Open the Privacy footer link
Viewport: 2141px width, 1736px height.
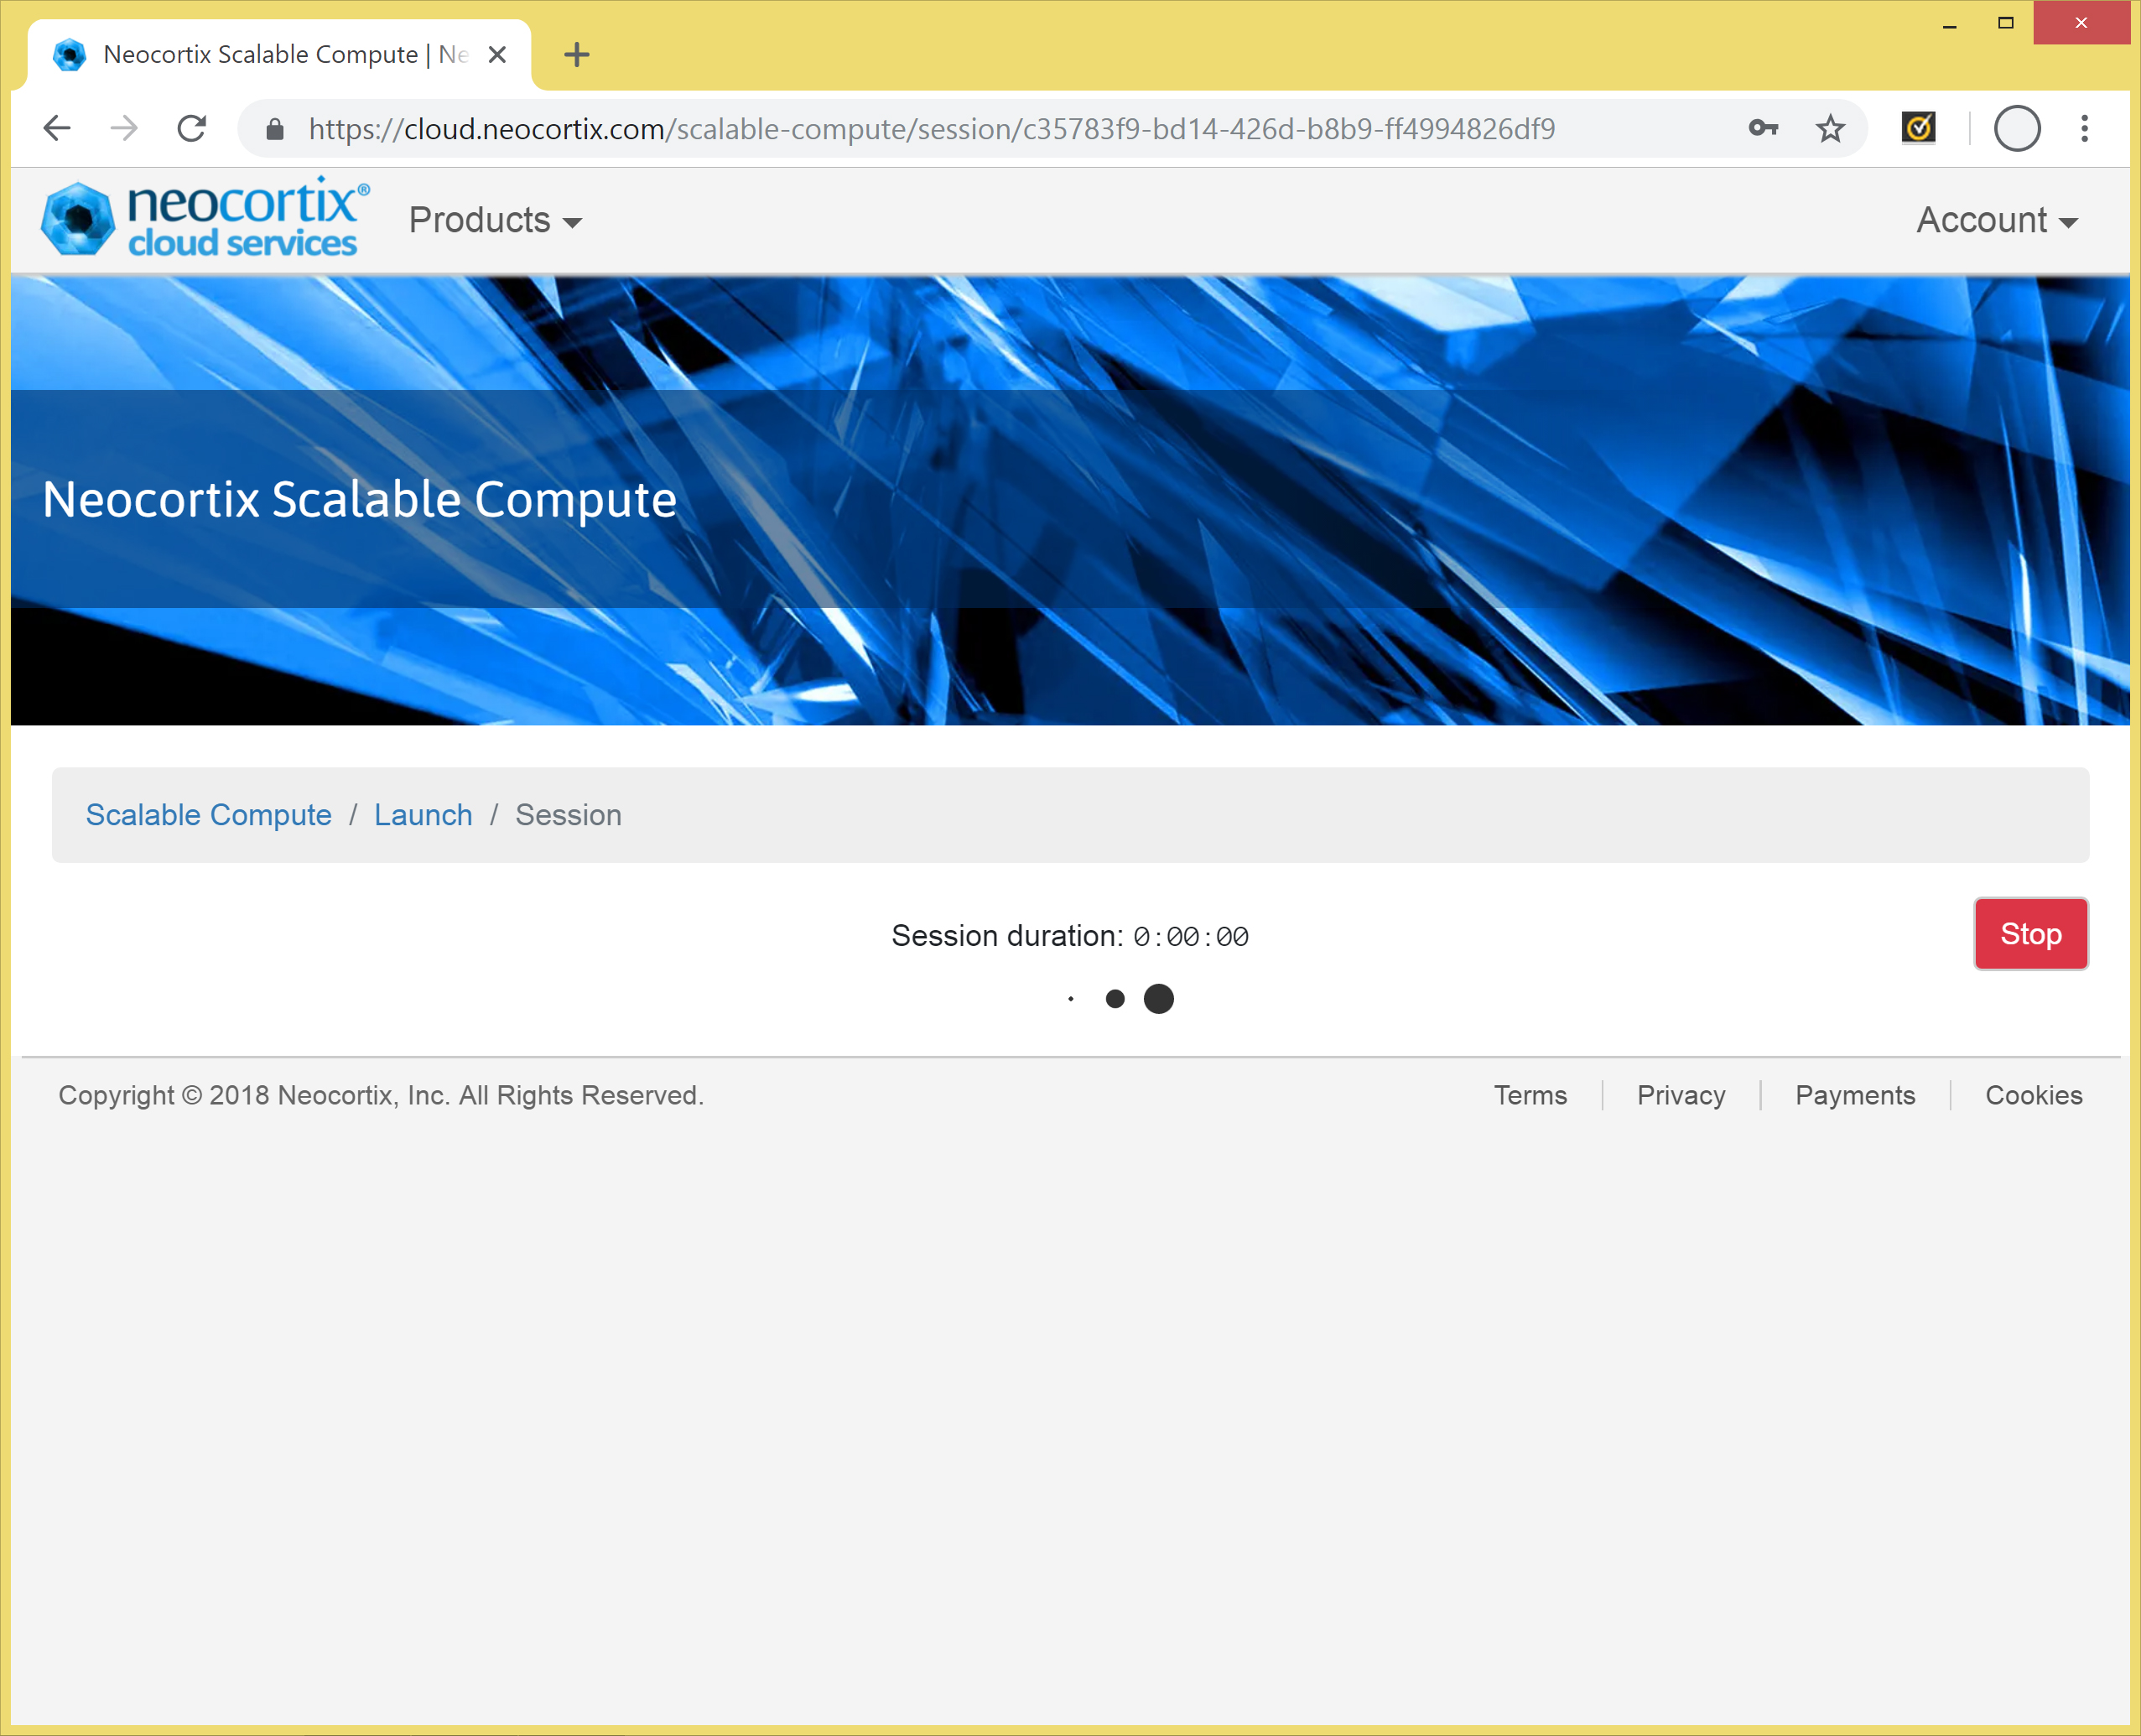pyautogui.click(x=1680, y=1095)
